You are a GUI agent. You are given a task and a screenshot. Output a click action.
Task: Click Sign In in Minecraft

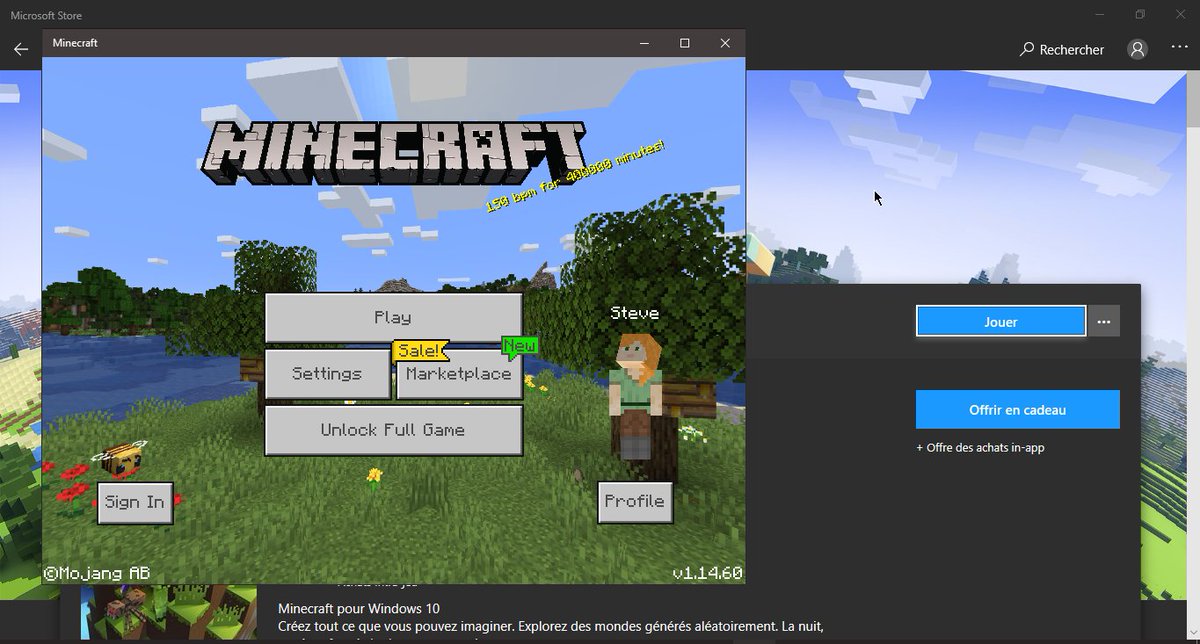pyautogui.click(x=135, y=502)
